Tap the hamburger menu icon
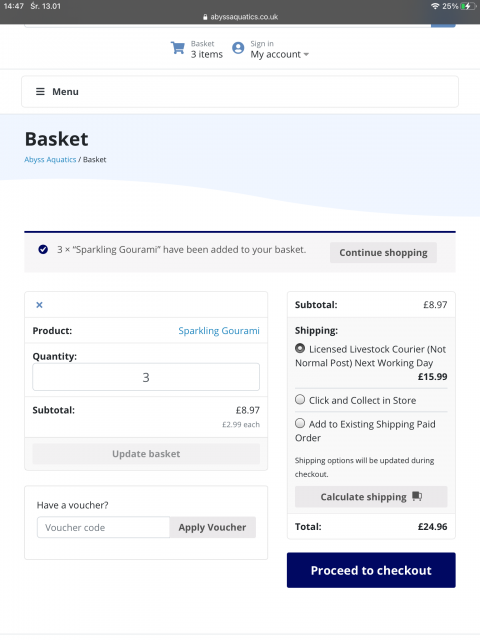This screenshot has width=480, height=640. (x=40, y=91)
